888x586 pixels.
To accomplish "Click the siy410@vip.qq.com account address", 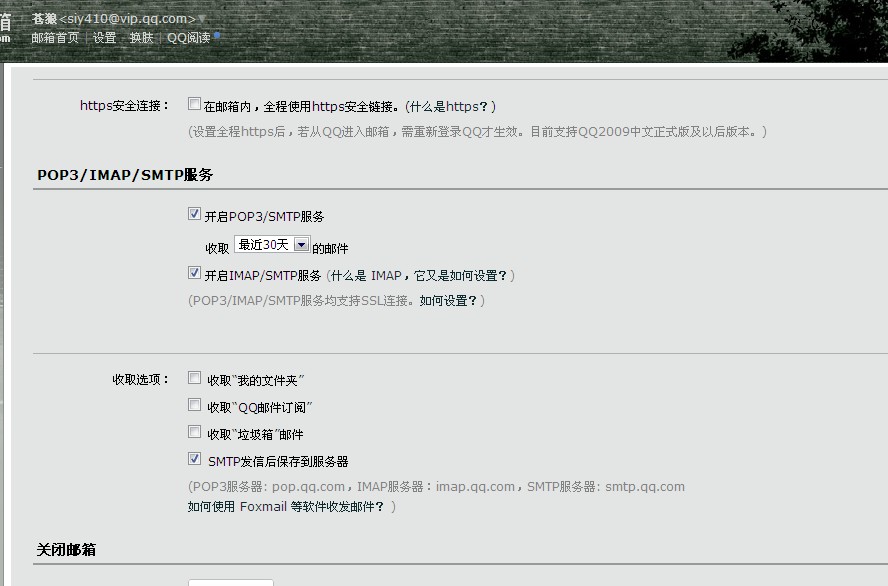I will point(127,19).
